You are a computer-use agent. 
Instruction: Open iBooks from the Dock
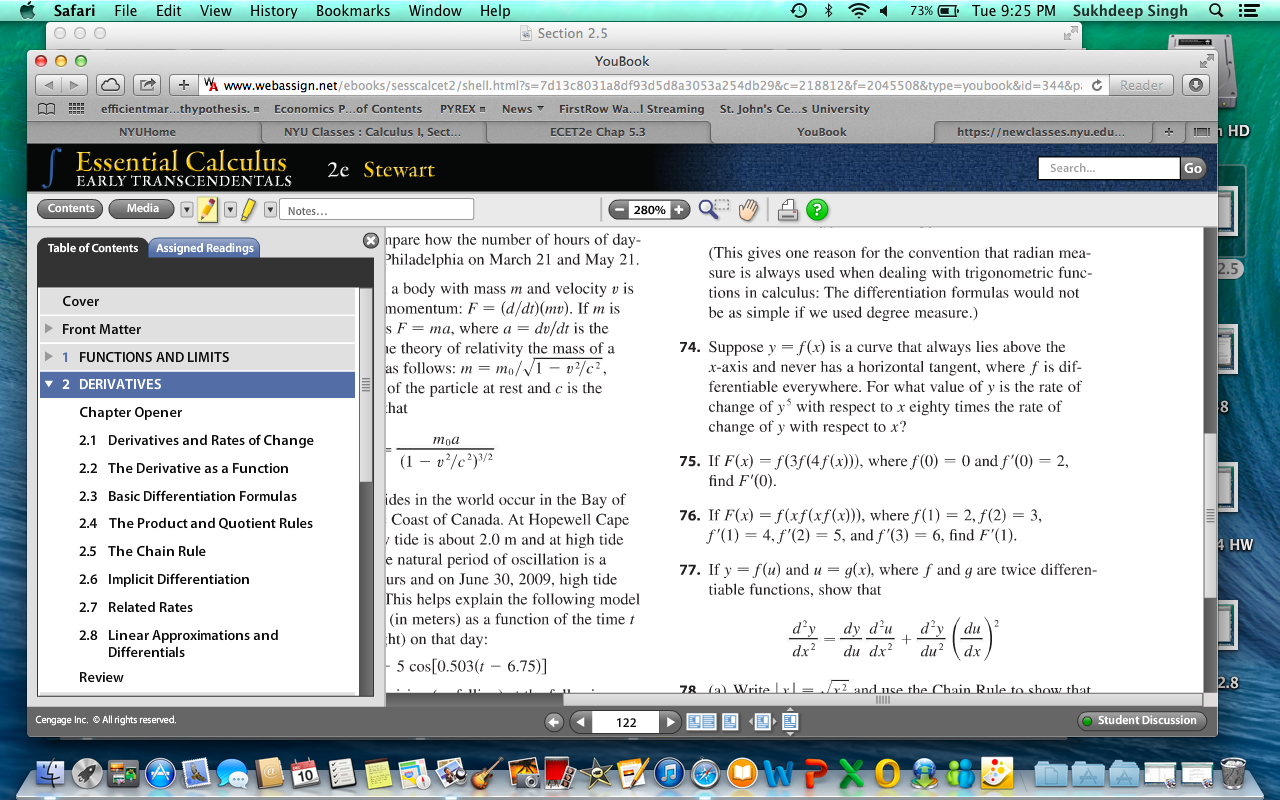point(742,772)
